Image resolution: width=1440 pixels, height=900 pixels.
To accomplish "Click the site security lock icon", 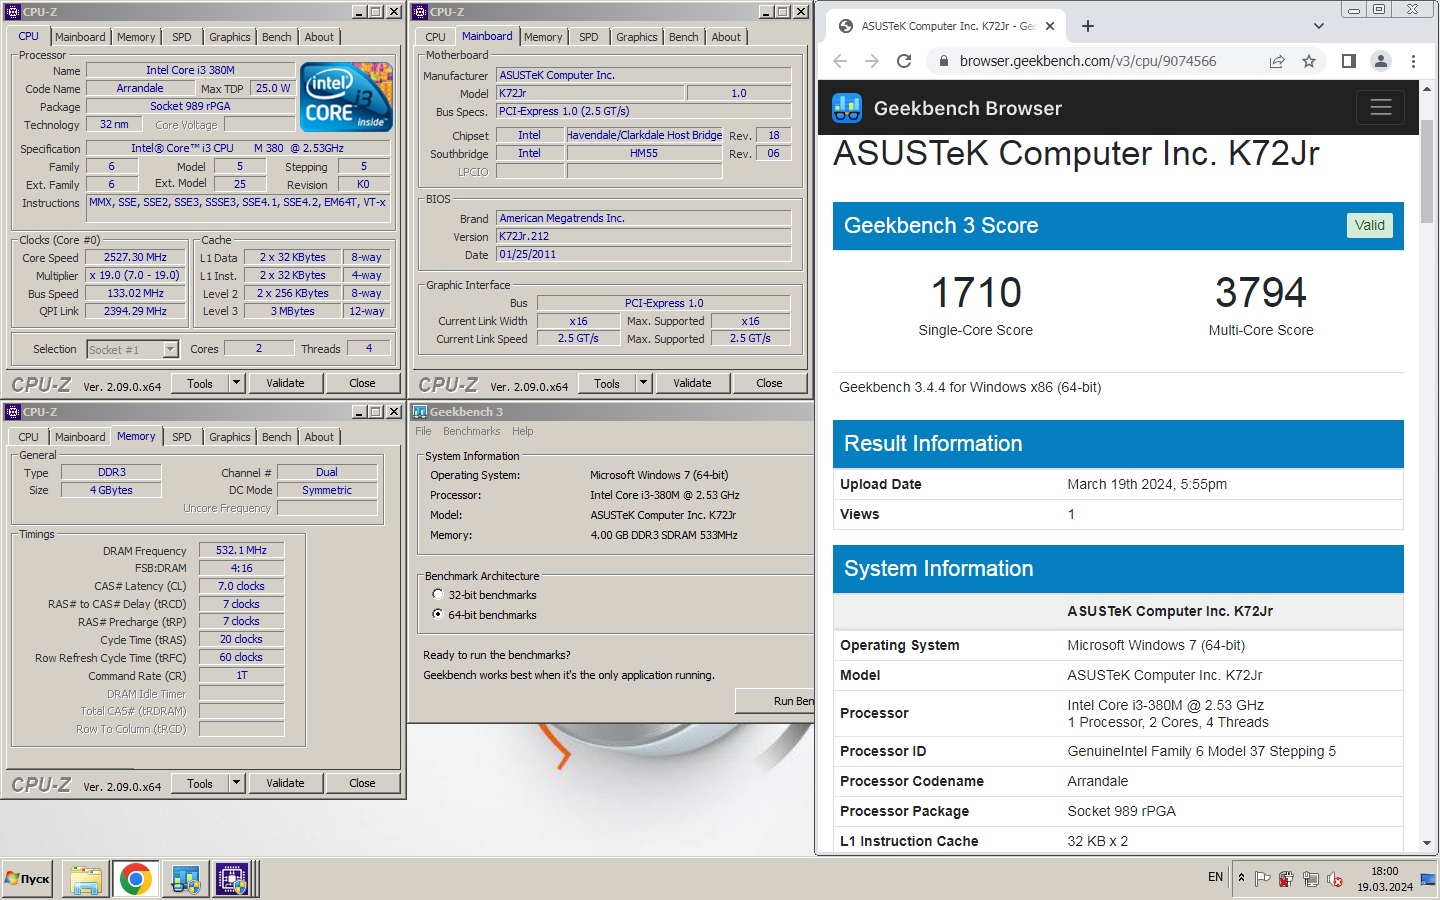I will pyautogui.click(x=943, y=61).
